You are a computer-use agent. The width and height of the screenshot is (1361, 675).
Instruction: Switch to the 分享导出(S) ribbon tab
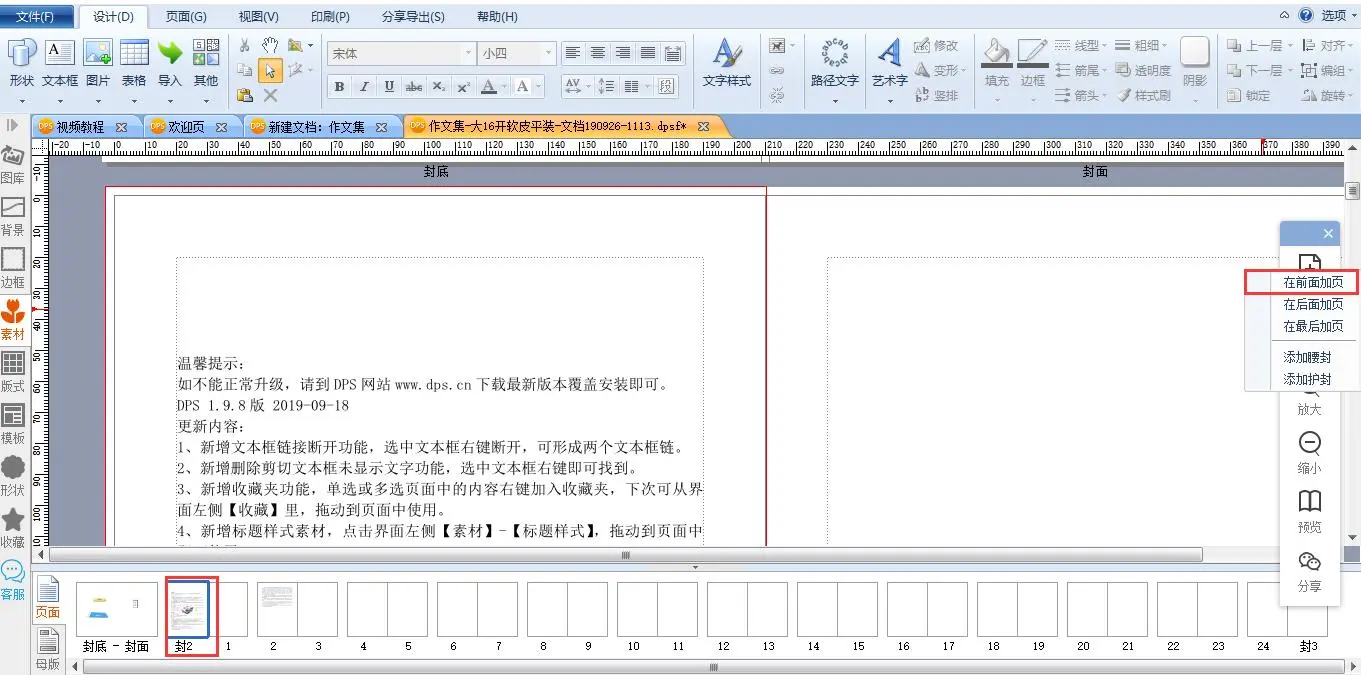coord(413,16)
